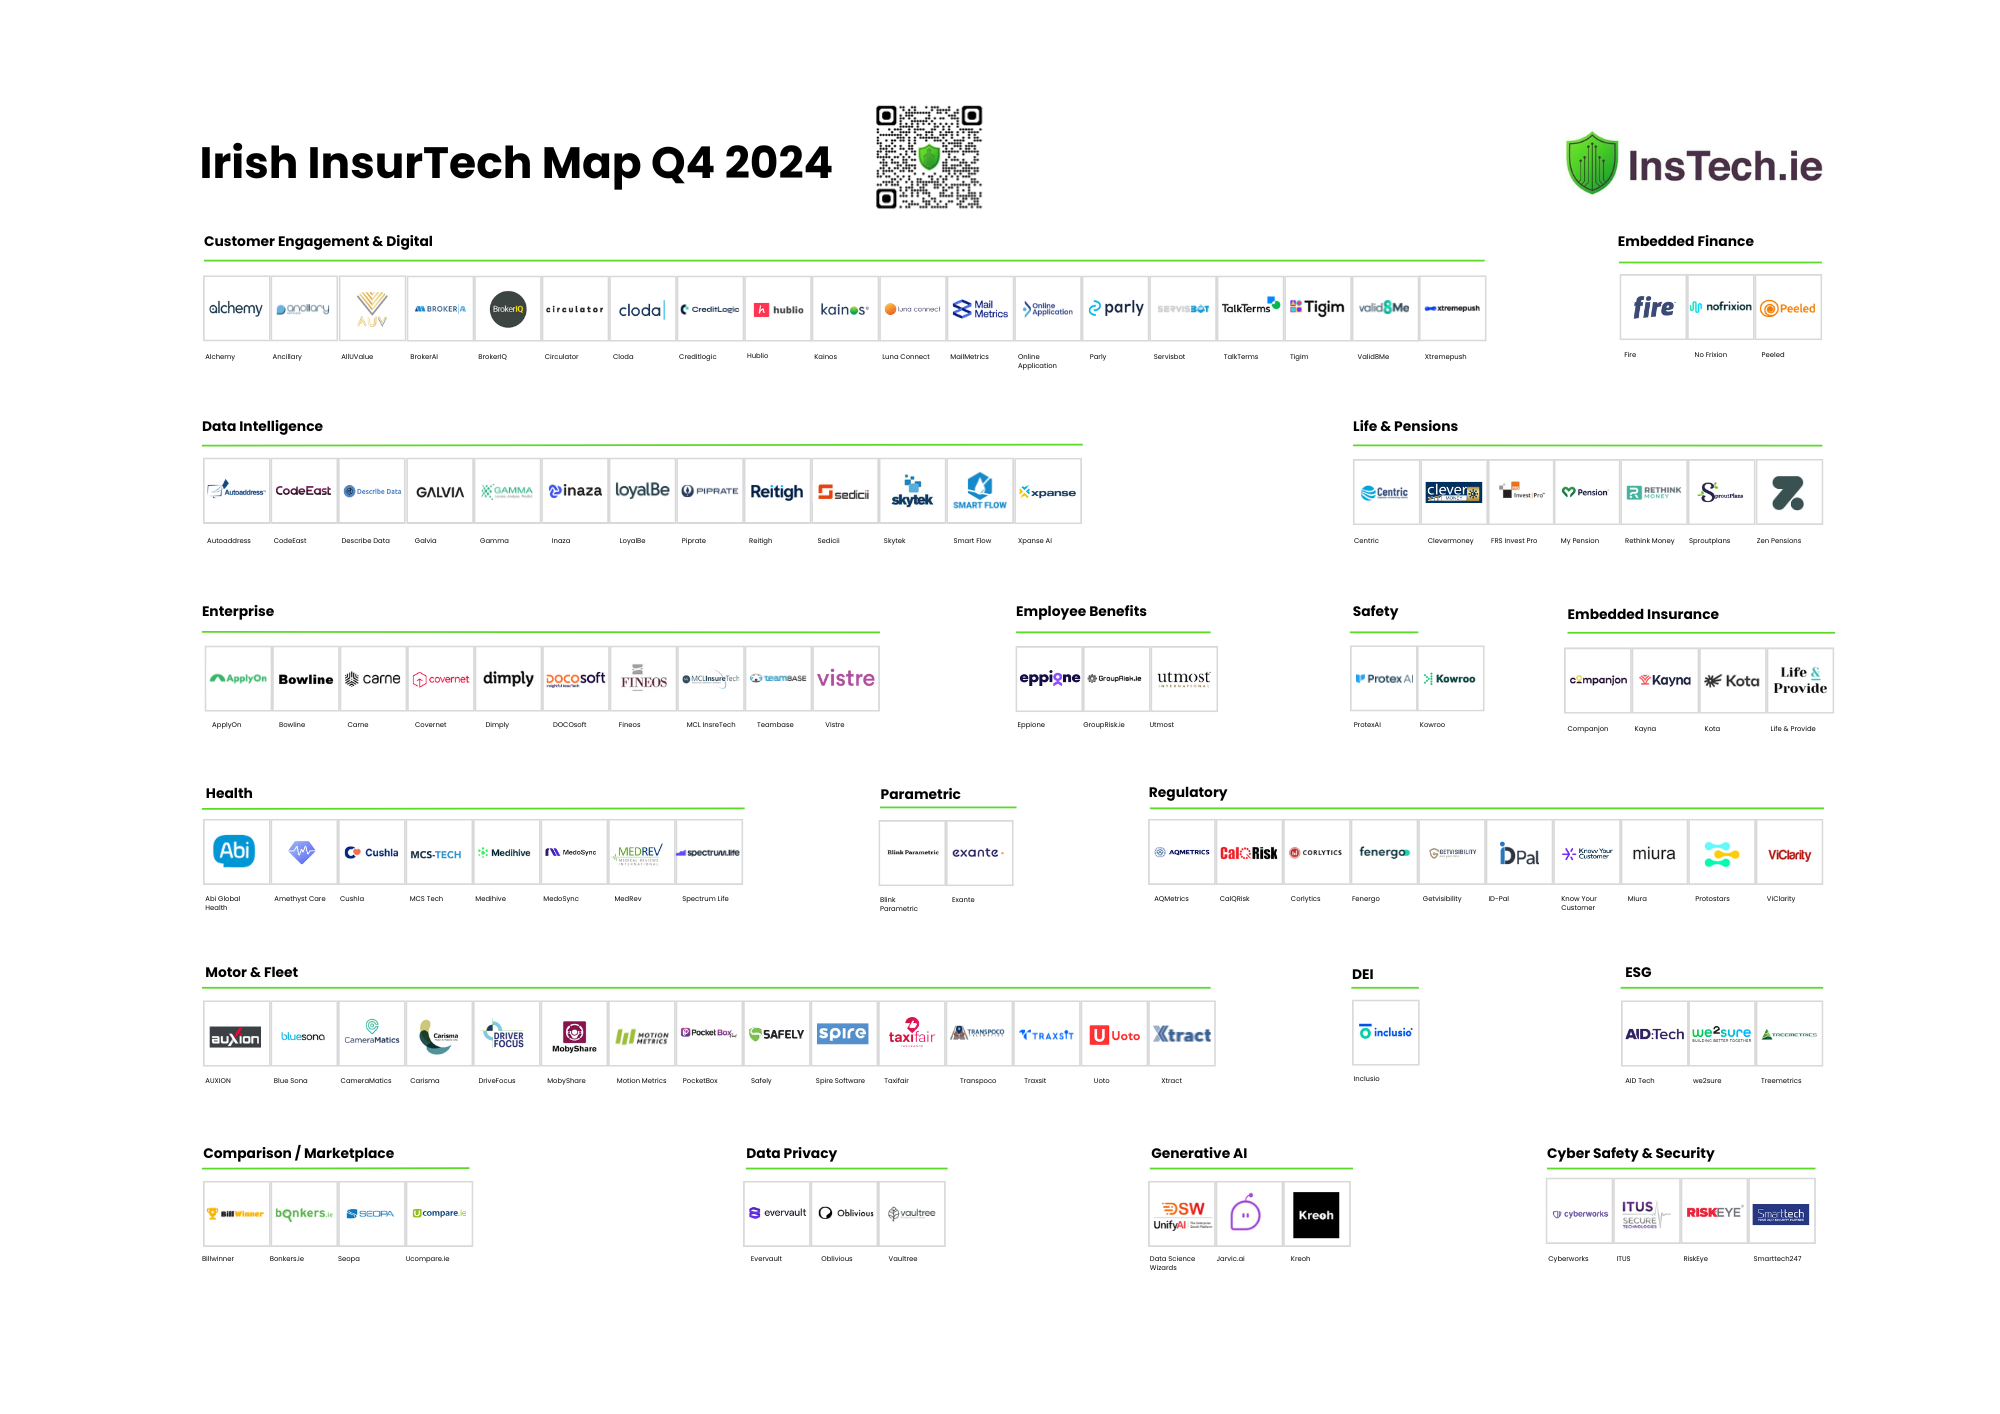Click the RiskEye logo in Cyber Safety & Security

point(1713,1212)
